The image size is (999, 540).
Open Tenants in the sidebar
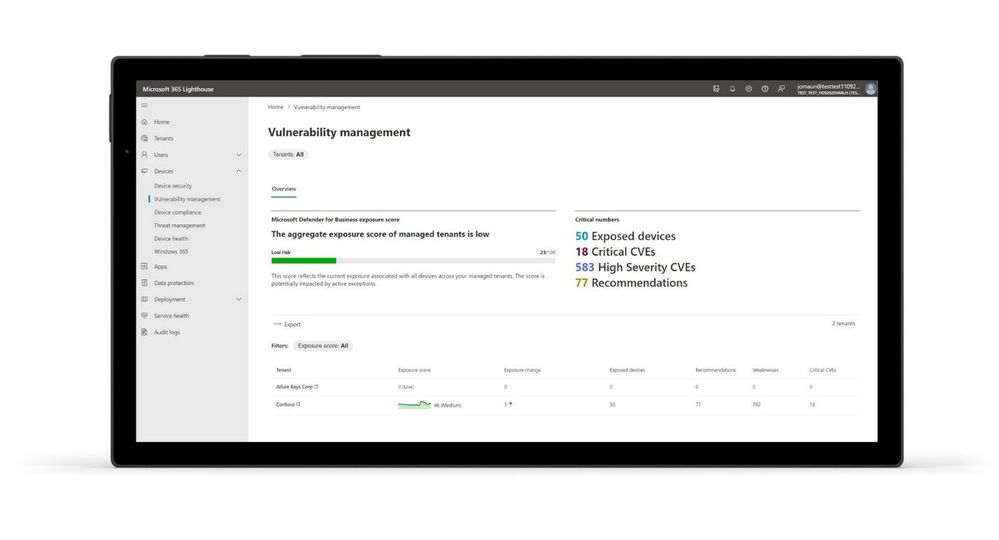[x=164, y=138]
